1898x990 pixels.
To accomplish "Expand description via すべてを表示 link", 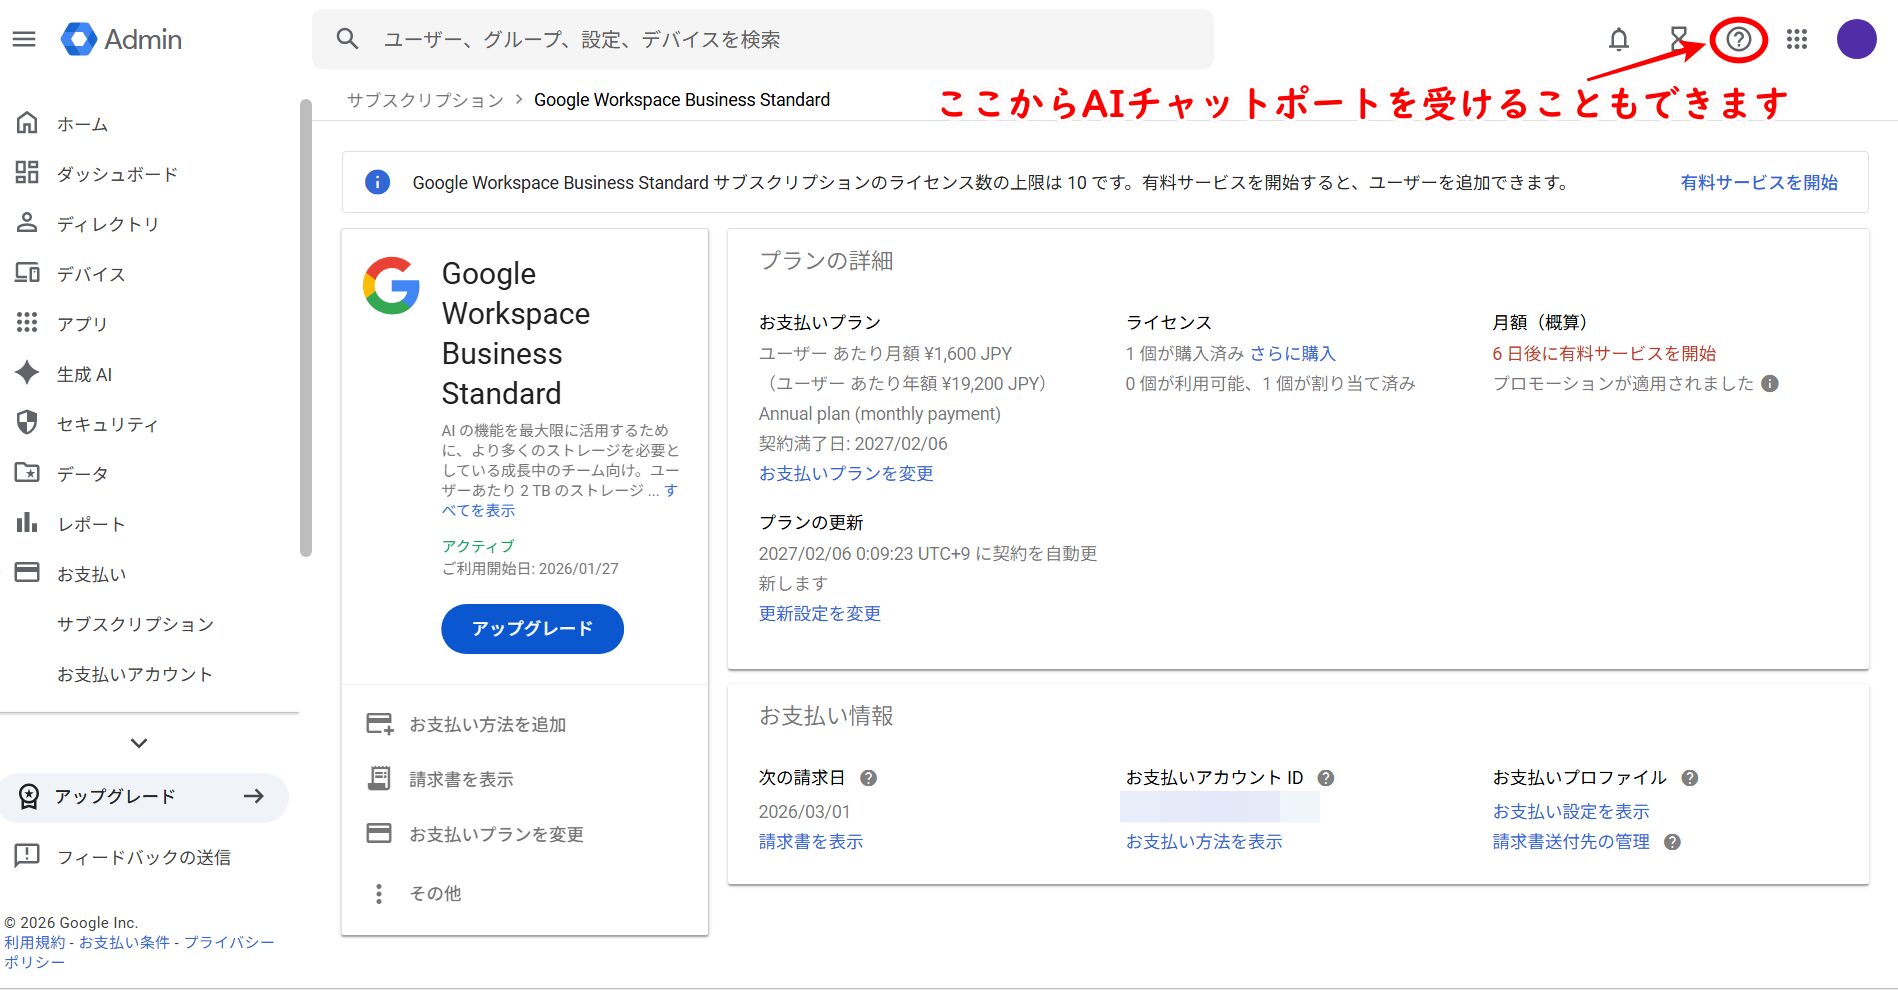I will coord(479,510).
